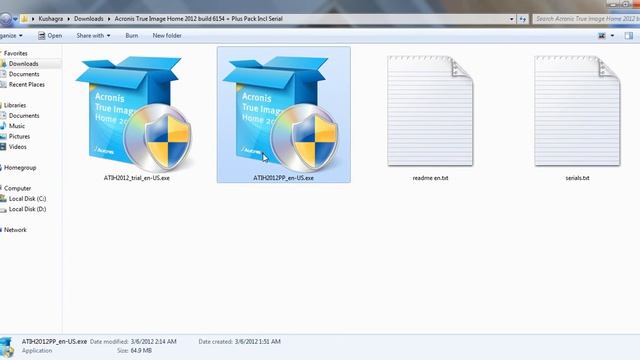
Task: Select the readme en.txt file icon
Action: click(430, 111)
